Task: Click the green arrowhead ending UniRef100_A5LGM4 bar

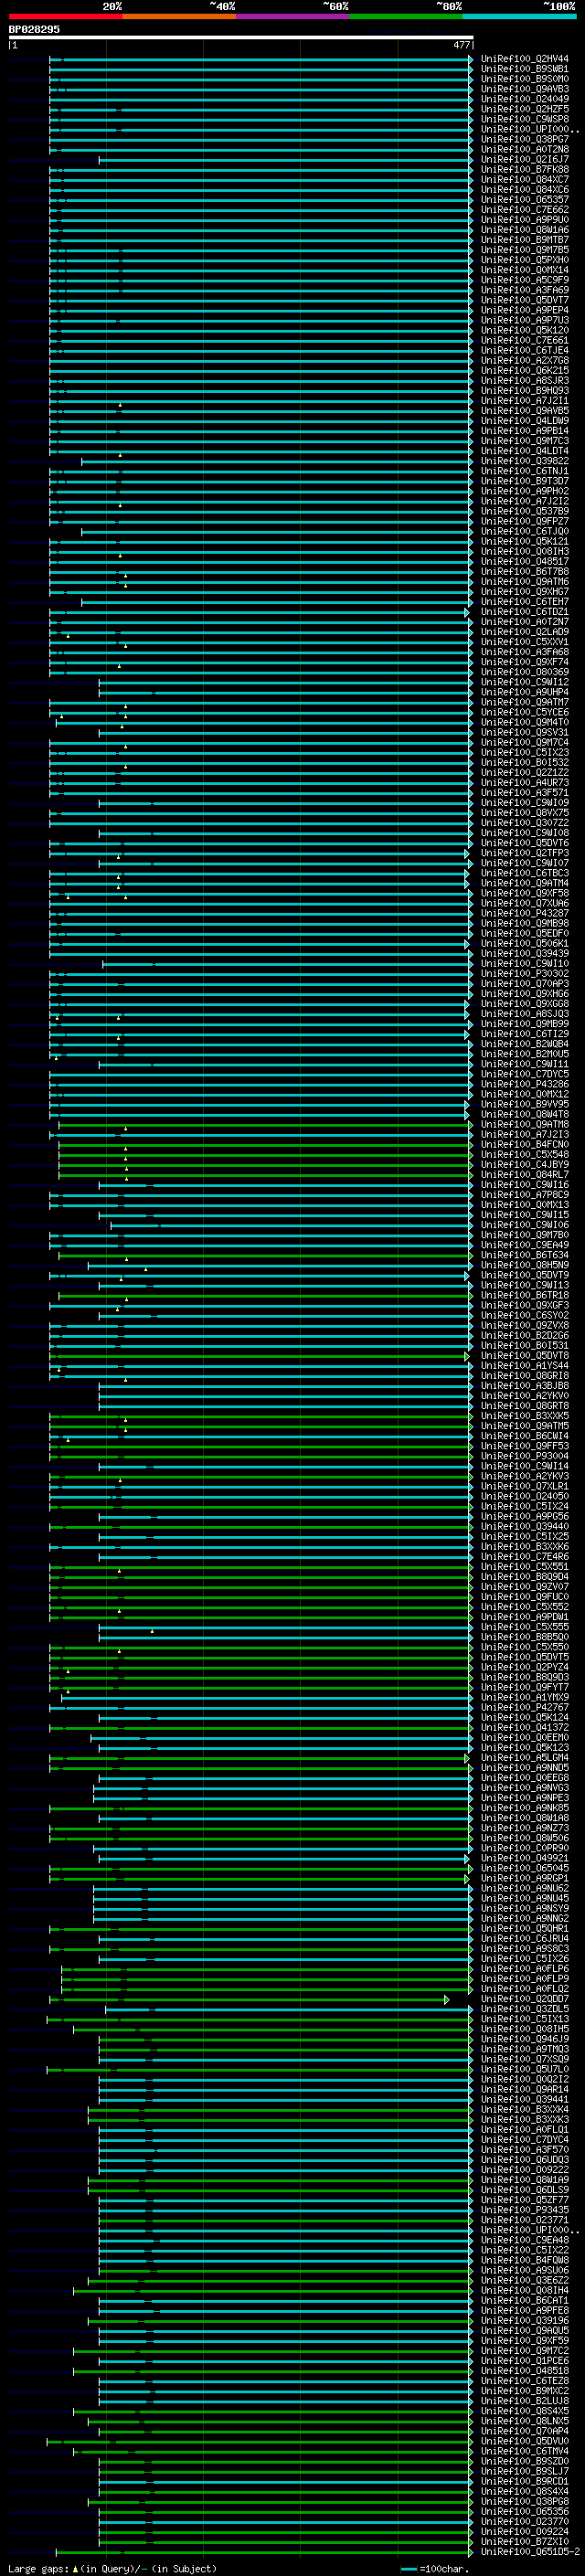Action: tap(467, 1758)
